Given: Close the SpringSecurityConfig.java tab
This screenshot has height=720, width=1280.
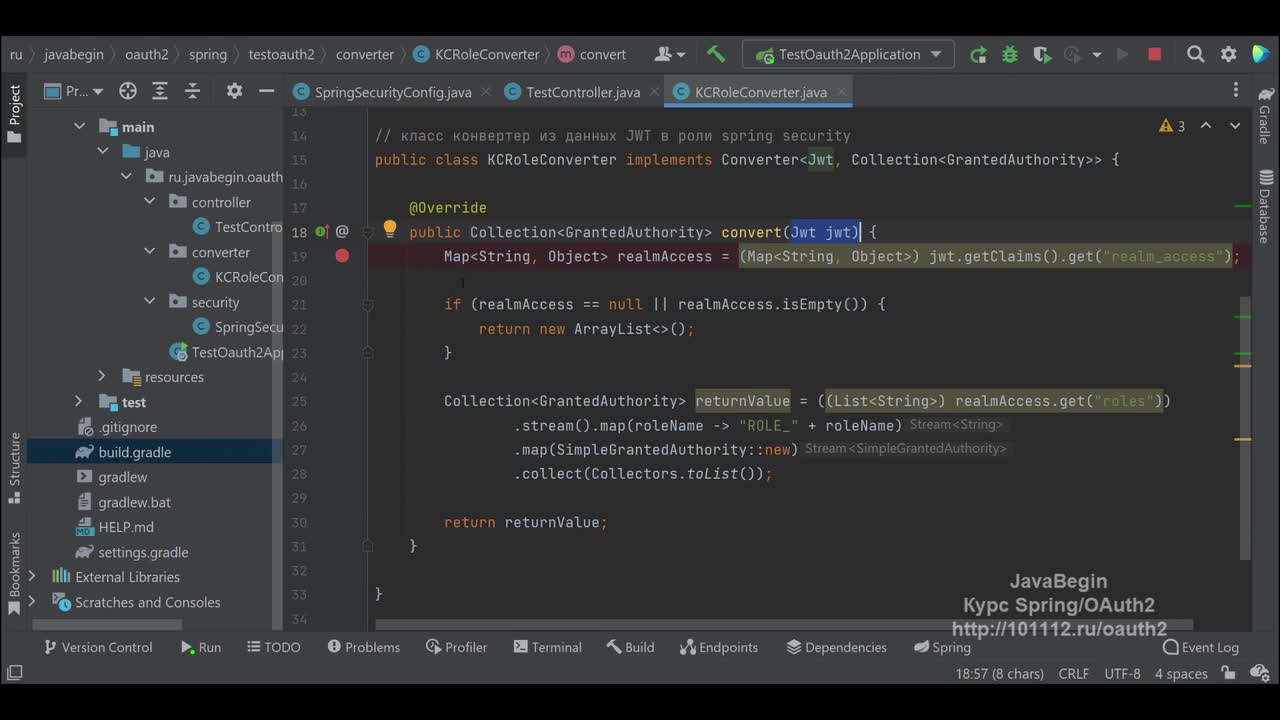Looking at the screenshot, I should 486,92.
